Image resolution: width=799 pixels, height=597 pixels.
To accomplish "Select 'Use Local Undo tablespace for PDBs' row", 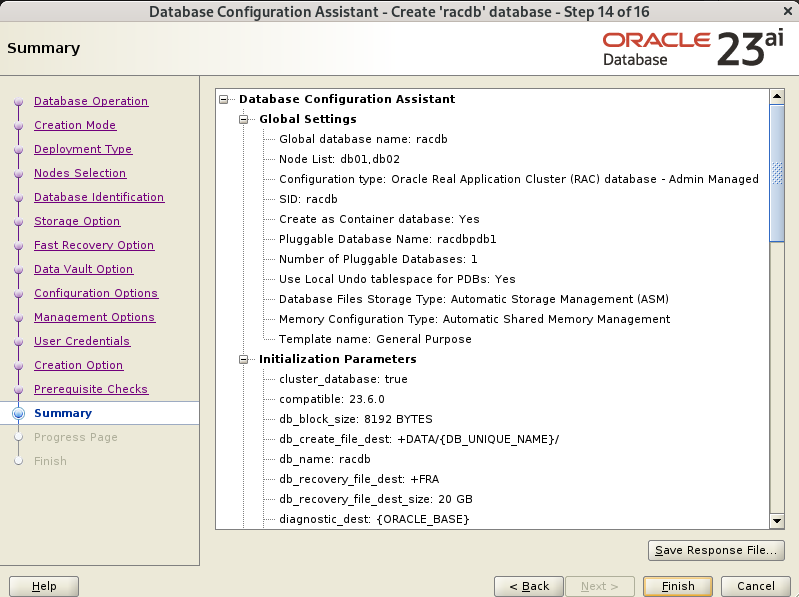I will [x=397, y=279].
